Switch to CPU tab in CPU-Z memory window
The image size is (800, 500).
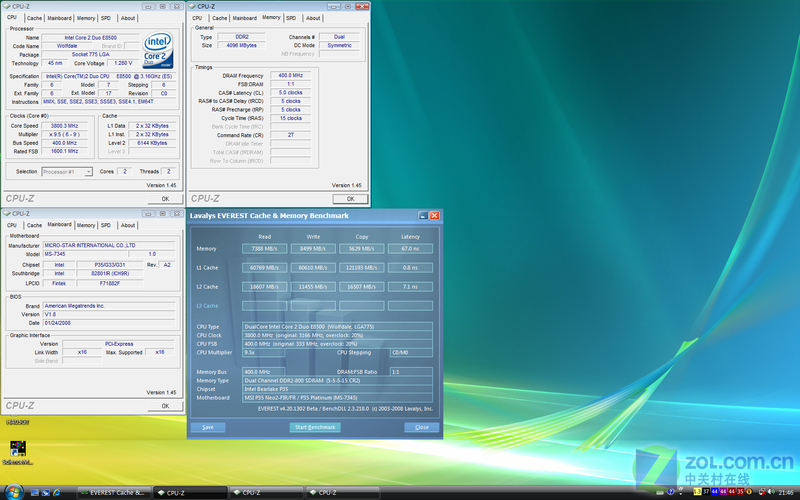197,18
